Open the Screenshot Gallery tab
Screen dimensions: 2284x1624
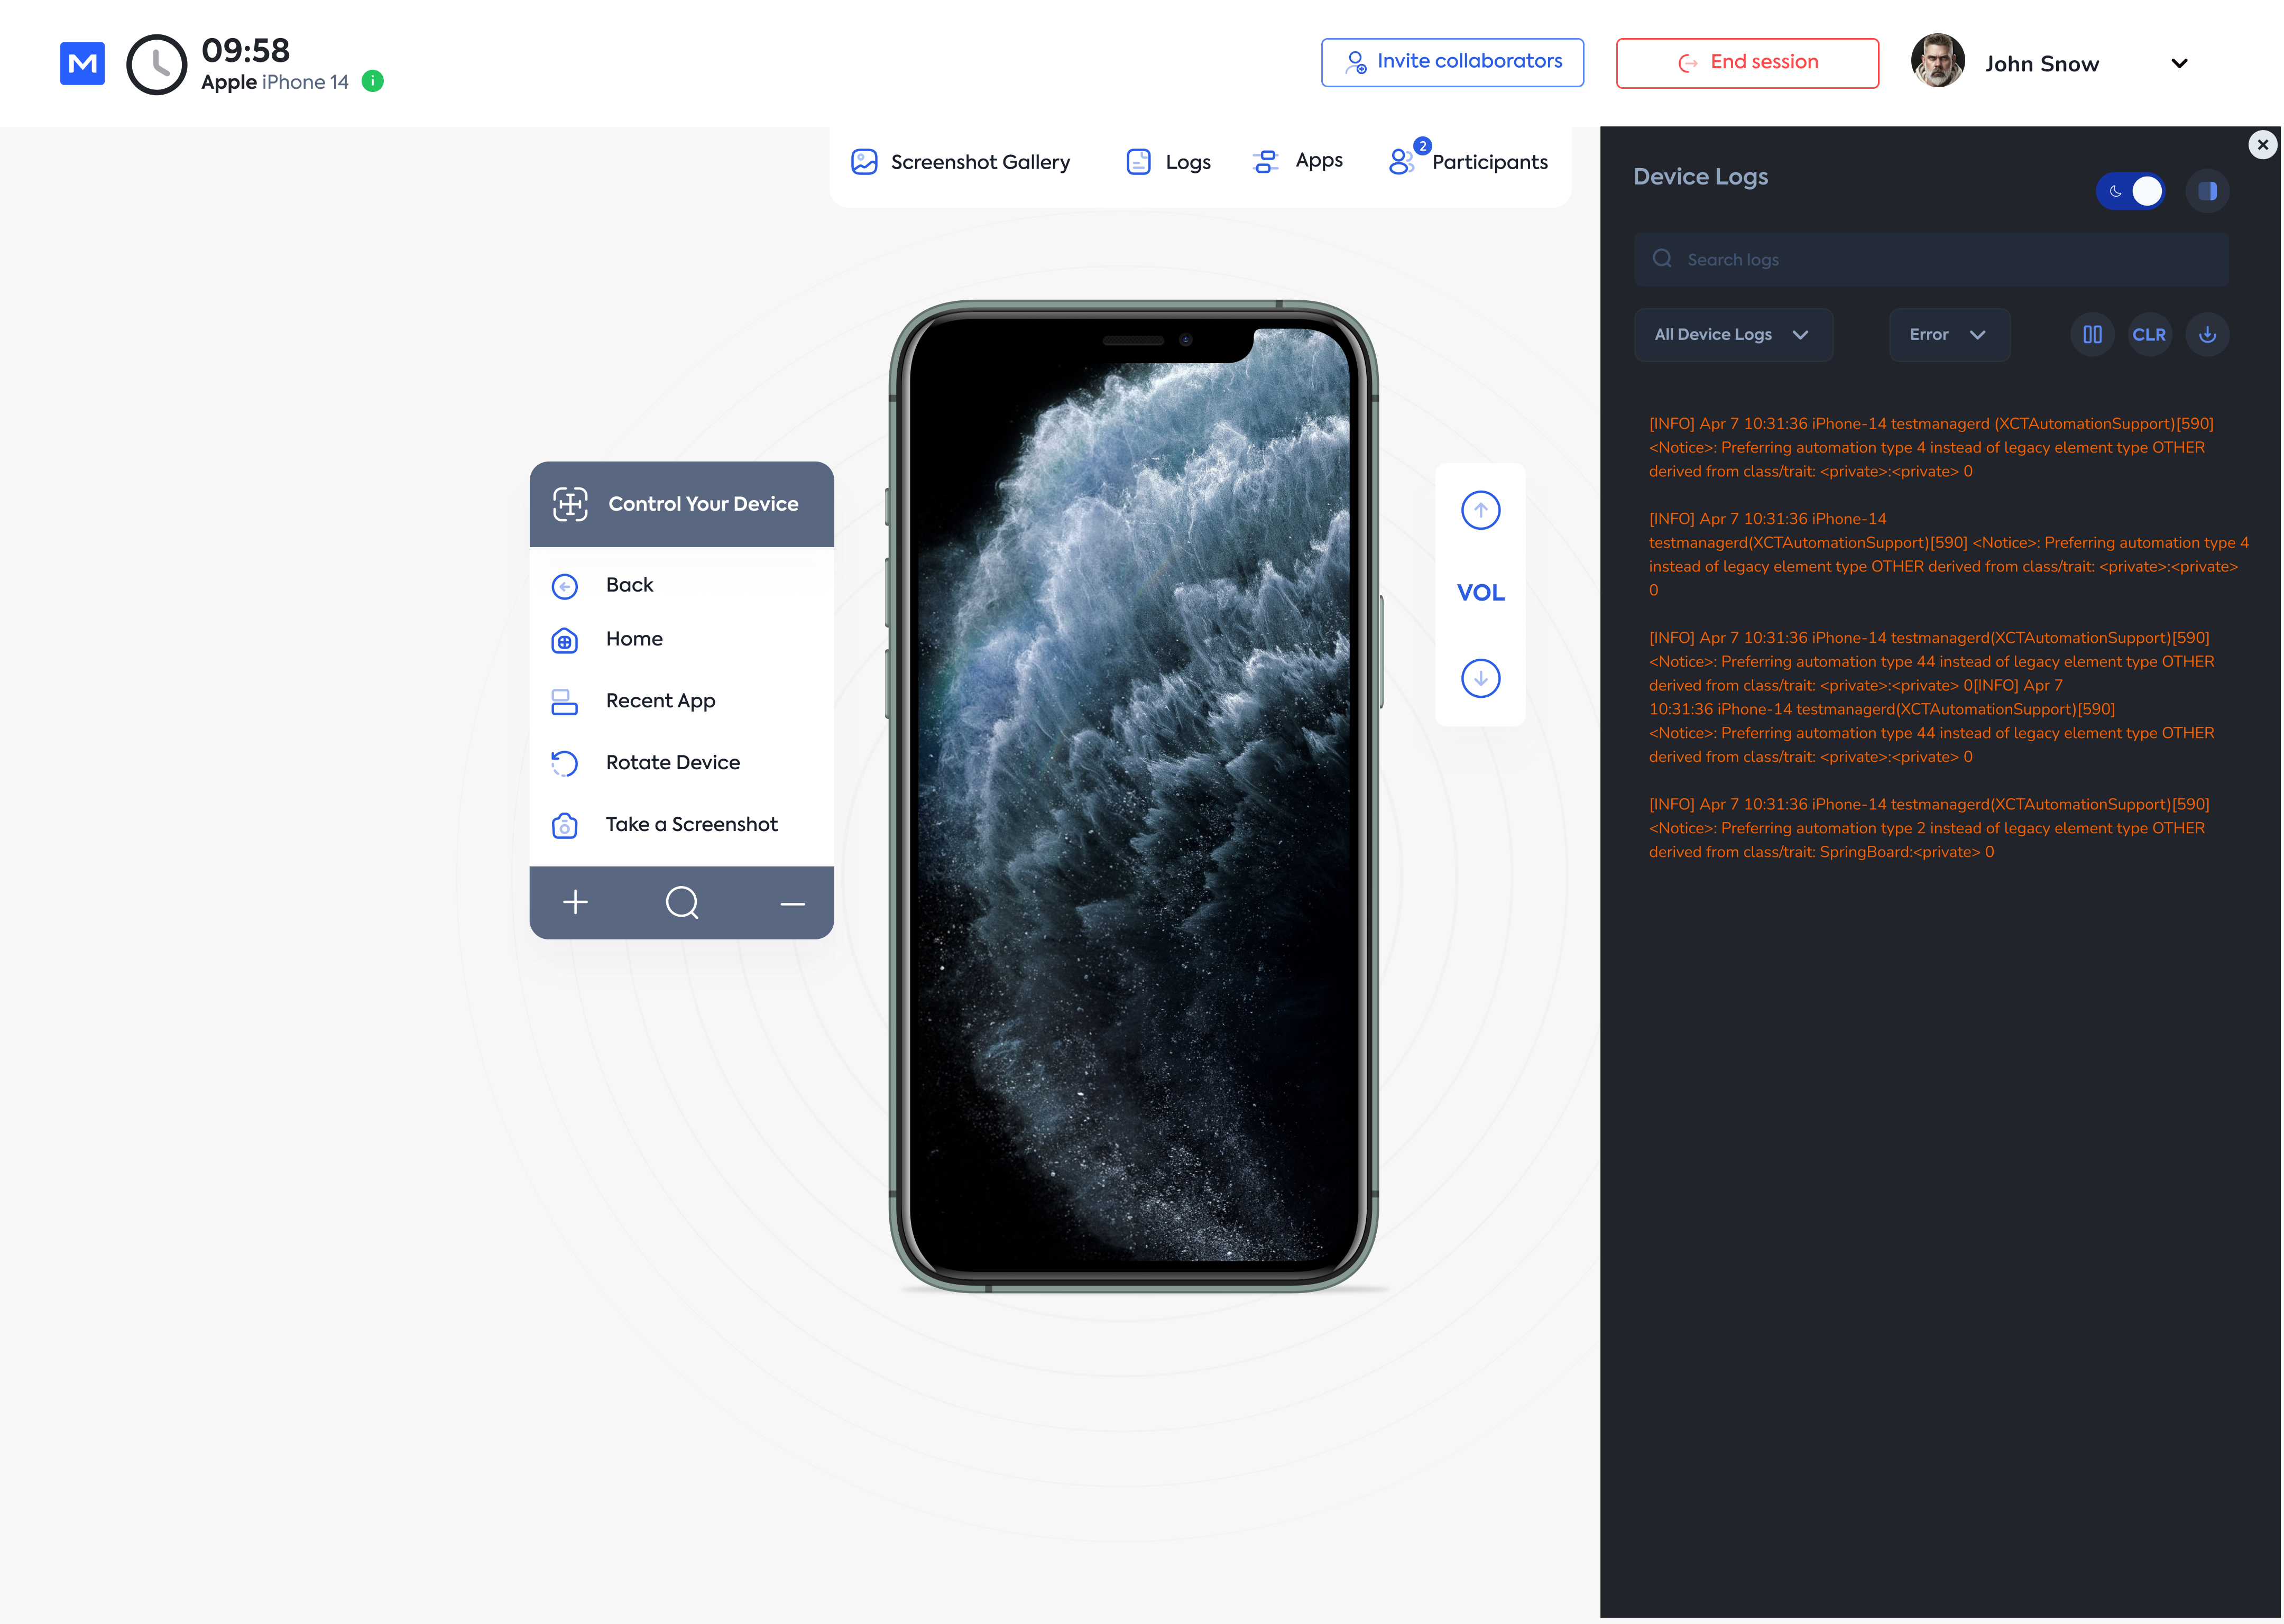(x=960, y=162)
